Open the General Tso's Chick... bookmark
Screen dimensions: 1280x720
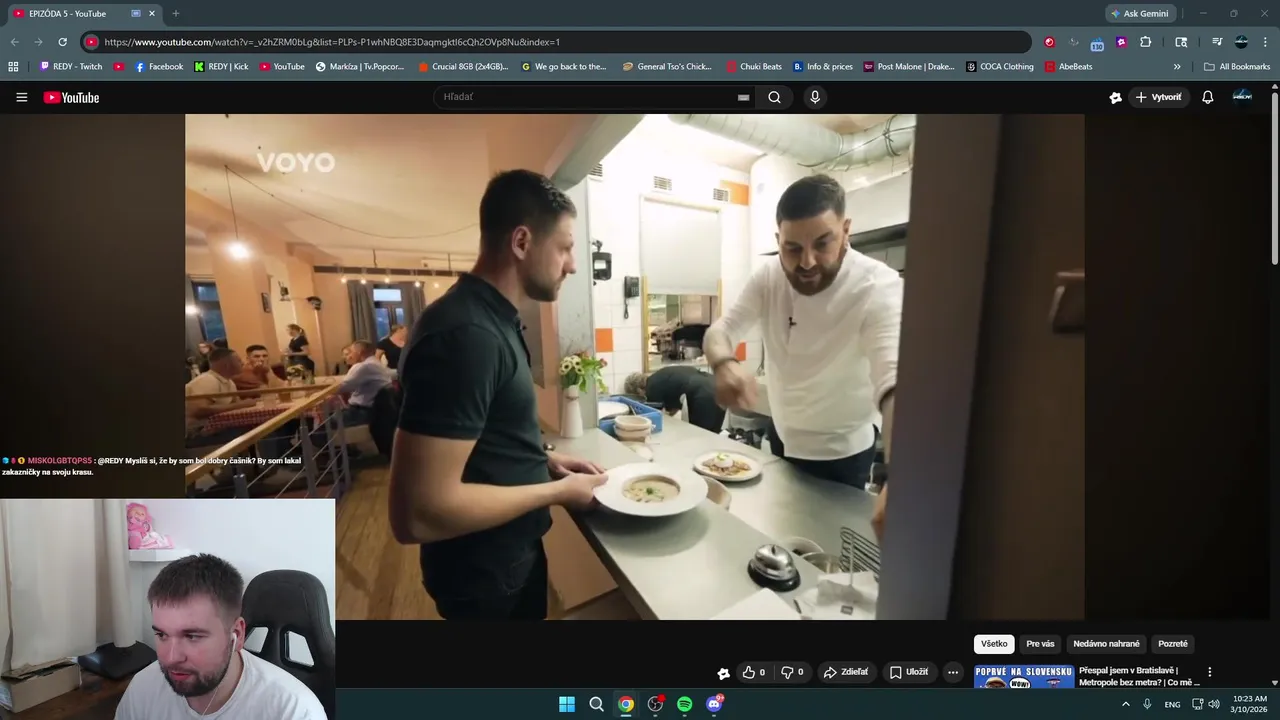pos(667,67)
